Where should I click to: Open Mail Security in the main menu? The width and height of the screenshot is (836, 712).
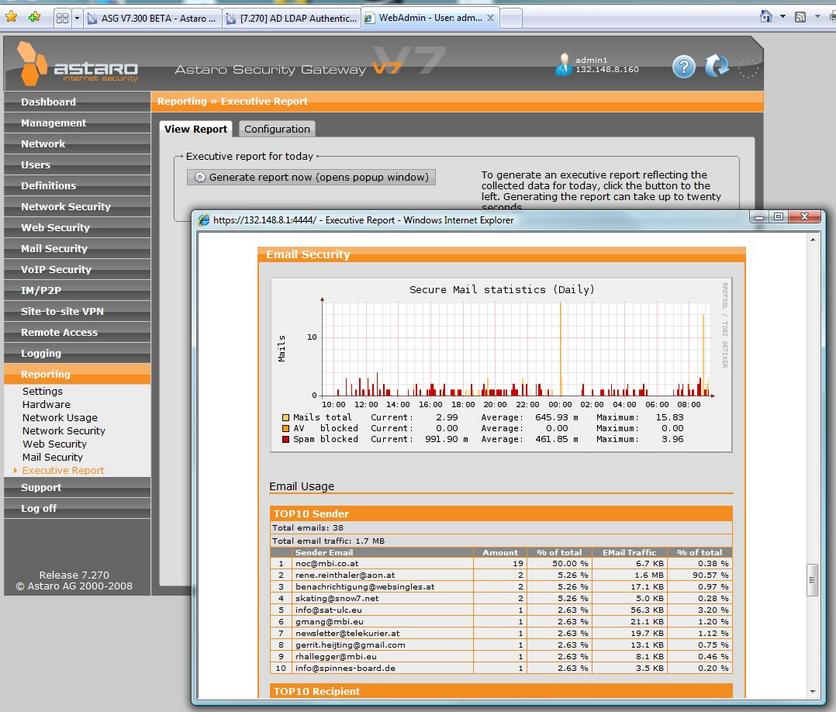tap(77, 249)
